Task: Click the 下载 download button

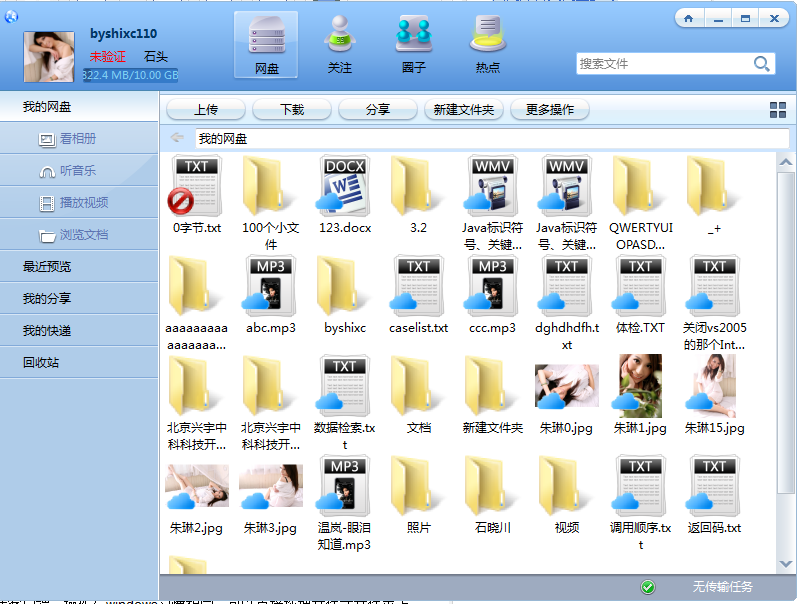Action: click(292, 109)
